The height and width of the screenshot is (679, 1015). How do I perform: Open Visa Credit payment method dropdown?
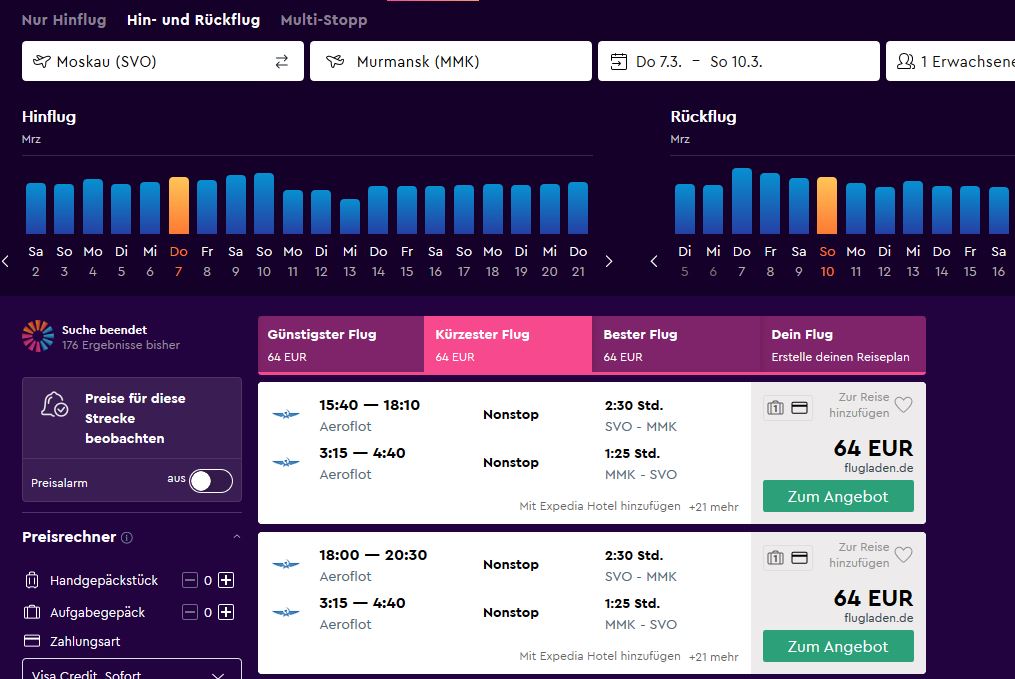[132, 669]
